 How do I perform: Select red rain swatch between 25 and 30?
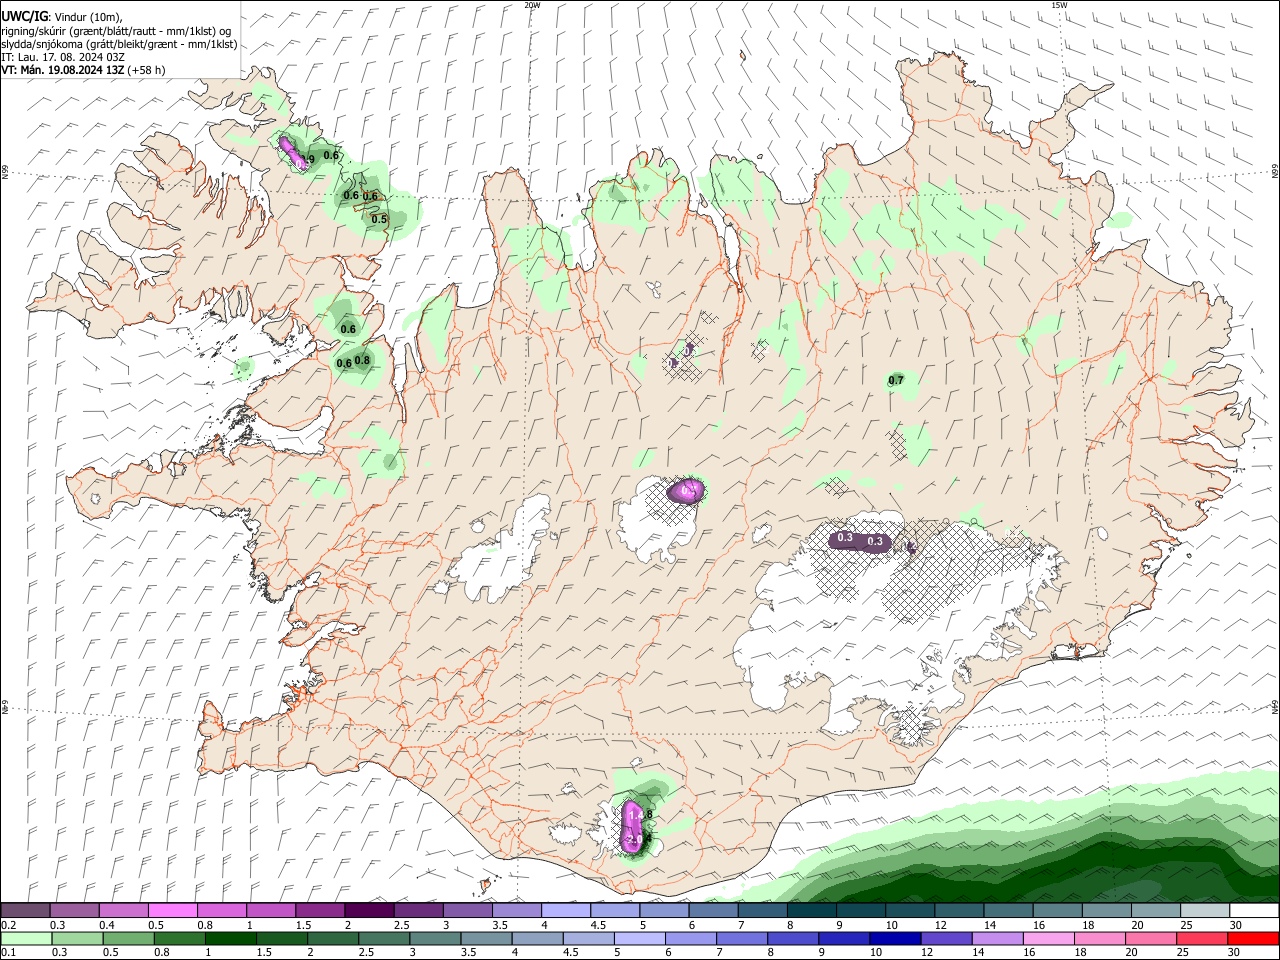coord(1200,938)
